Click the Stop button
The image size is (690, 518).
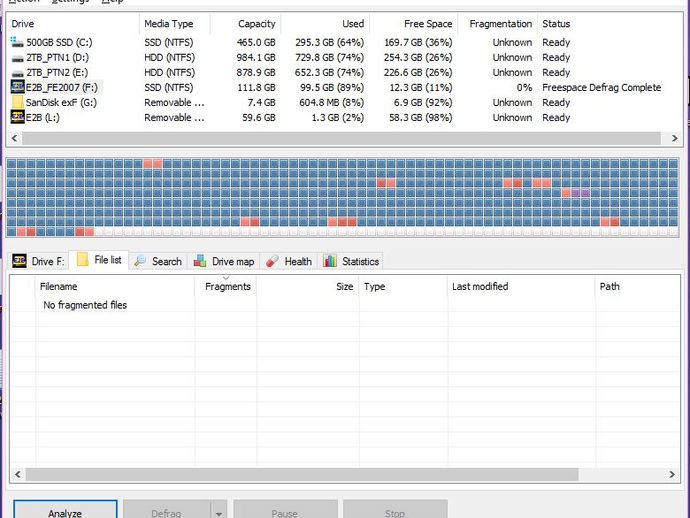(x=395, y=510)
